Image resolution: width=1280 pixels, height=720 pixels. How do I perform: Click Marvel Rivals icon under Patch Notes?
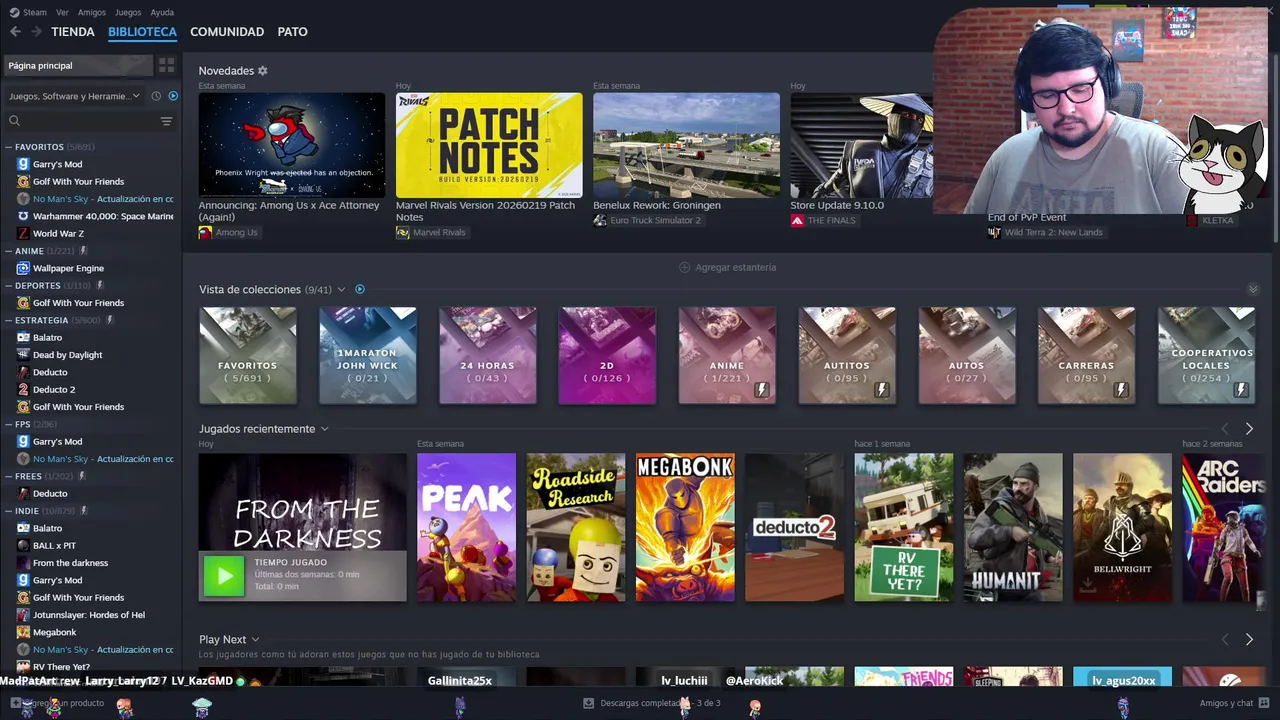tap(403, 232)
